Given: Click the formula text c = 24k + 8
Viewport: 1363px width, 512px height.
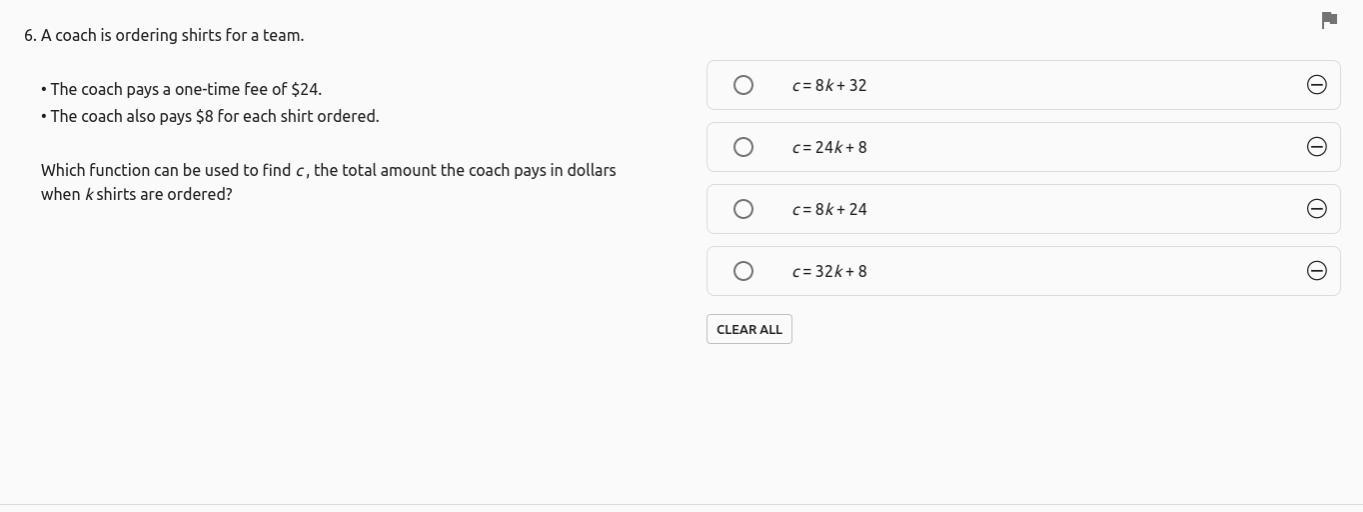Looking at the screenshot, I should (829, 148).
